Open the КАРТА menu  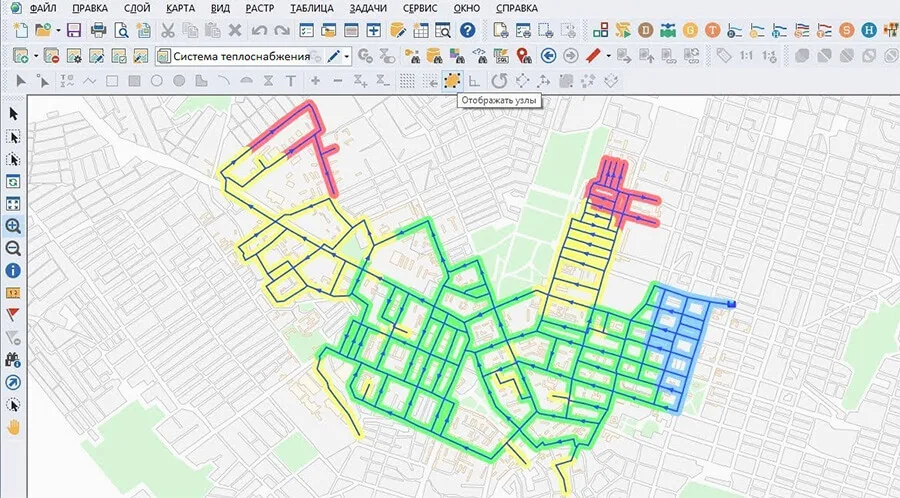pos(180,9)
